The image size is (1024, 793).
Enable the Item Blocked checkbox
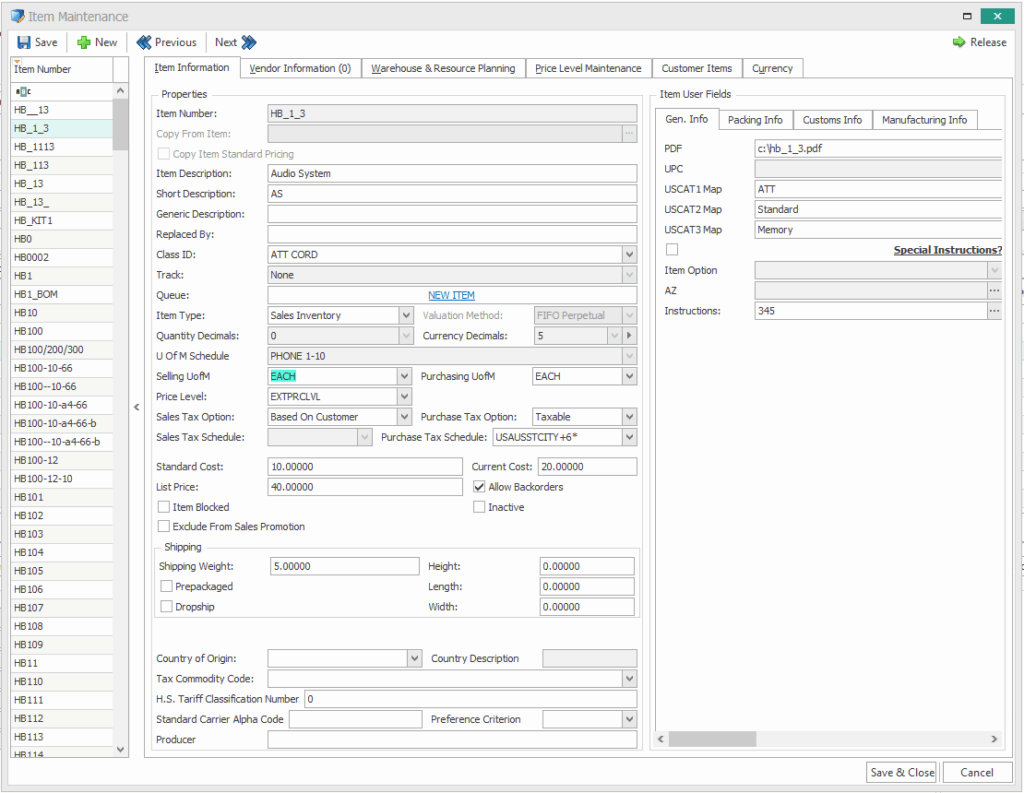pos(164,507)
